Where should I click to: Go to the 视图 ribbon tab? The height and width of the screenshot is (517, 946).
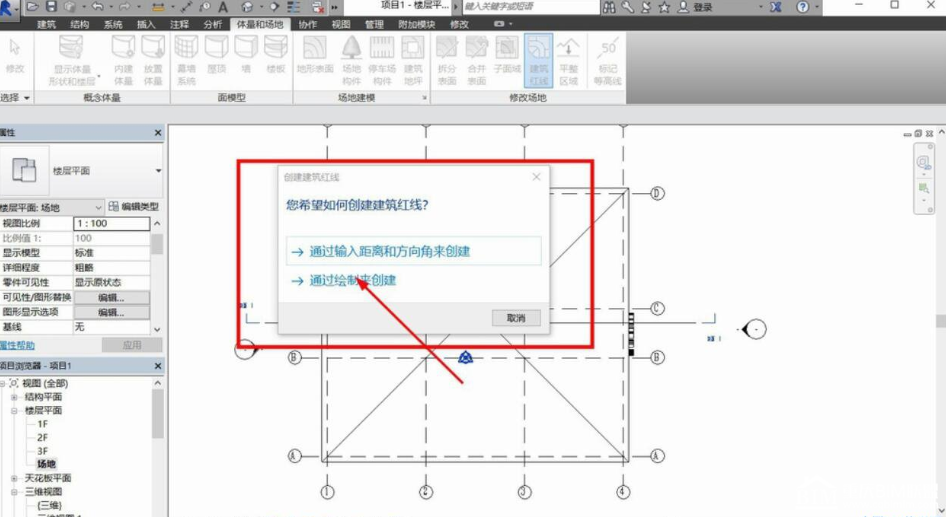tap(341, 25)
